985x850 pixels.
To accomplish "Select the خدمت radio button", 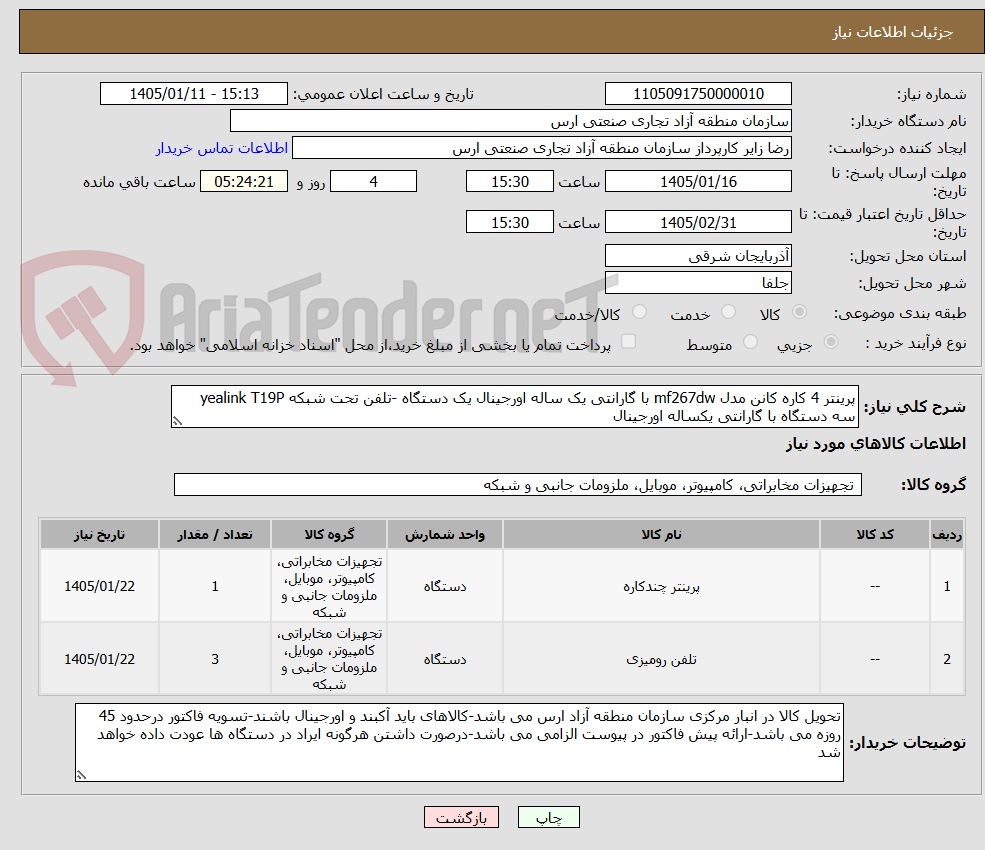I will [728, 312].
